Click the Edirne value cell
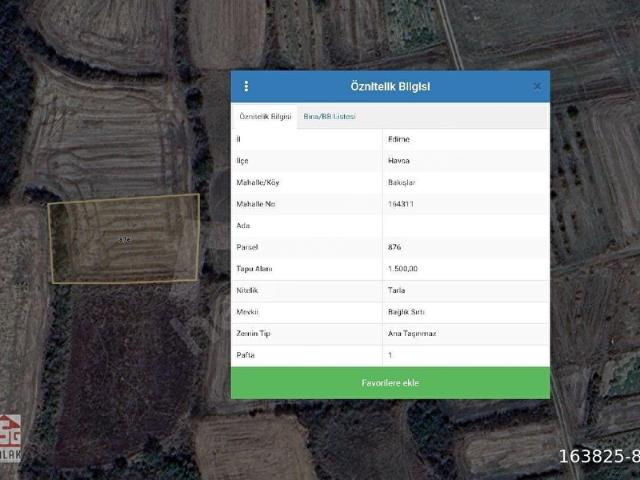 point(399,139)
